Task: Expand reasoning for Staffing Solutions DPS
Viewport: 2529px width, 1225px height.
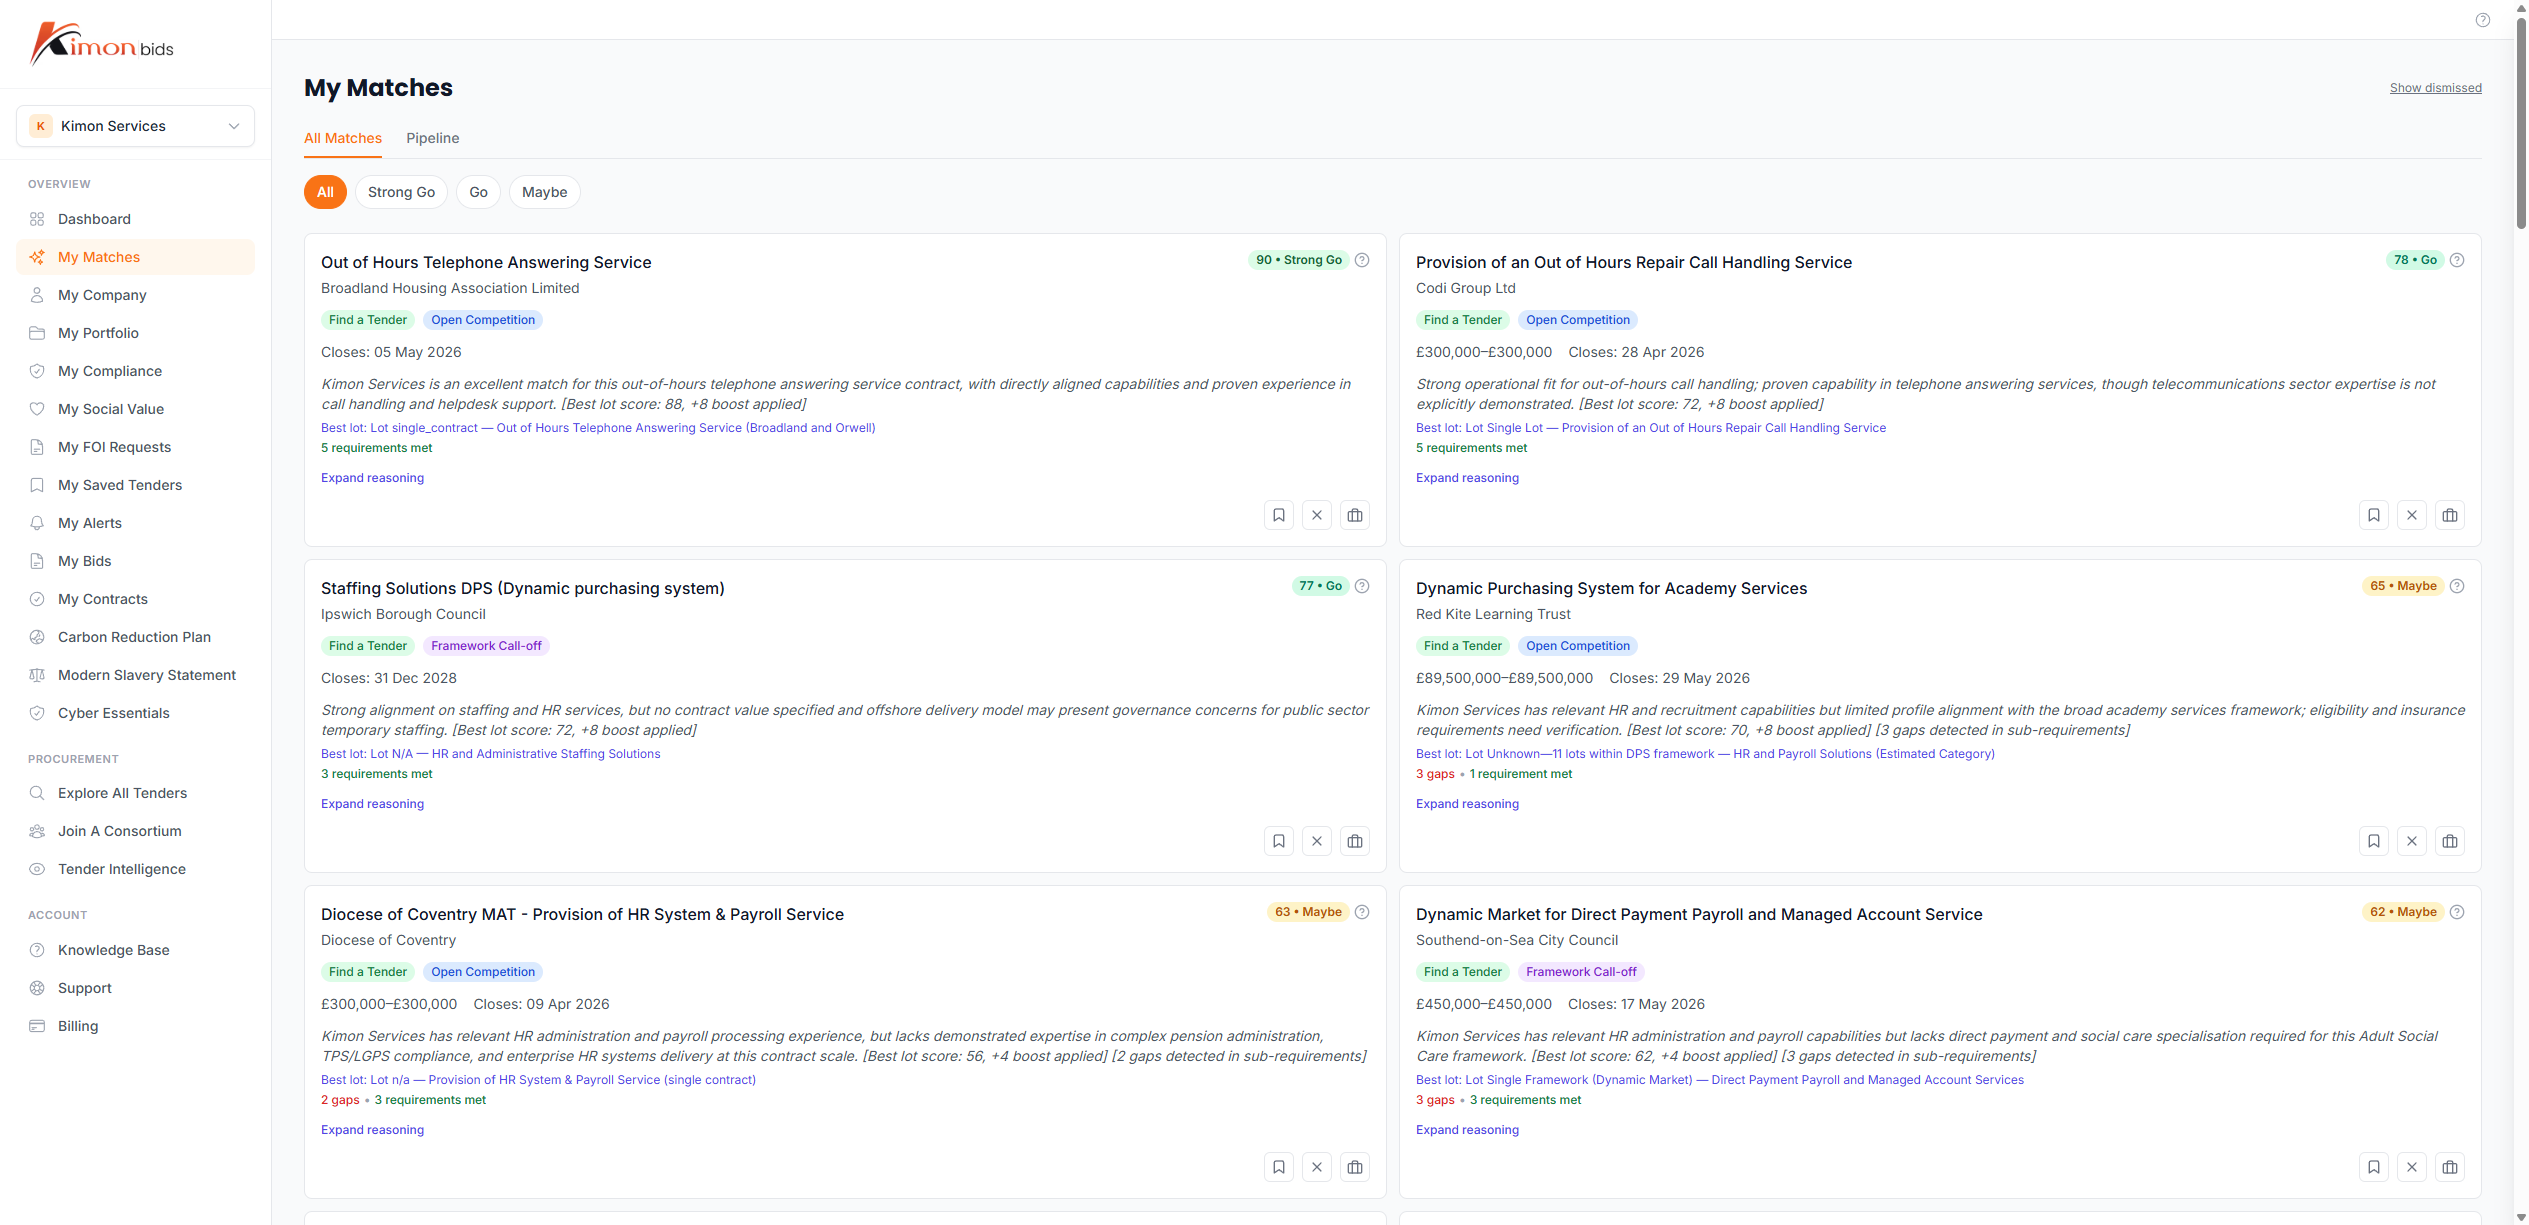Action: click(x=372, y=804)
